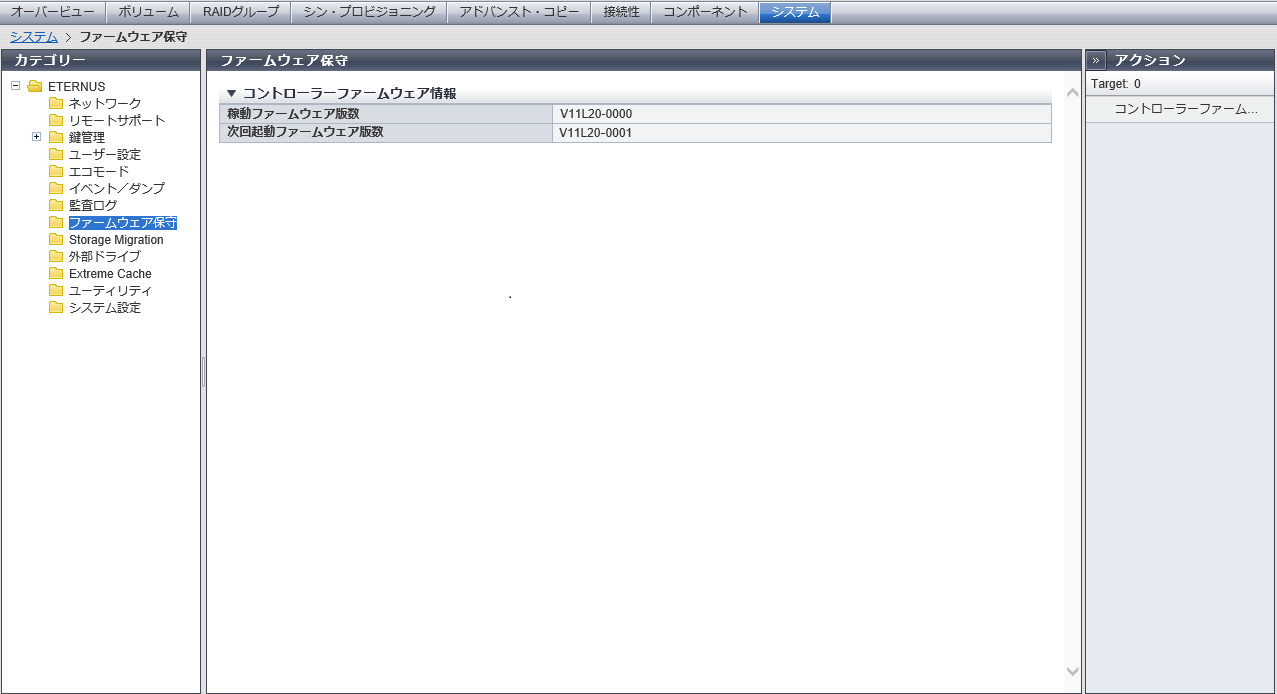The image size is (1277, 694).
Task: Open the RAIDグループ tab
Action: 241,12
